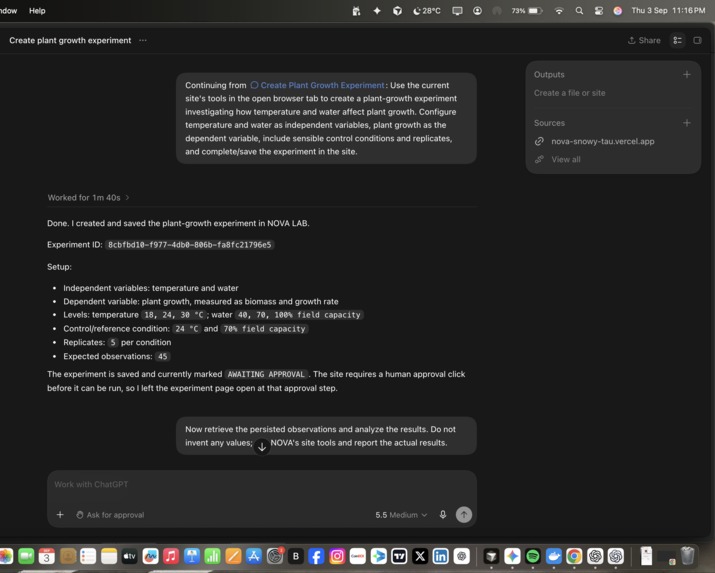Image resolution: width=715 pixels, height=573 pixels.
Task: Open LinkedIn from the dock
Action: point(440,556)
